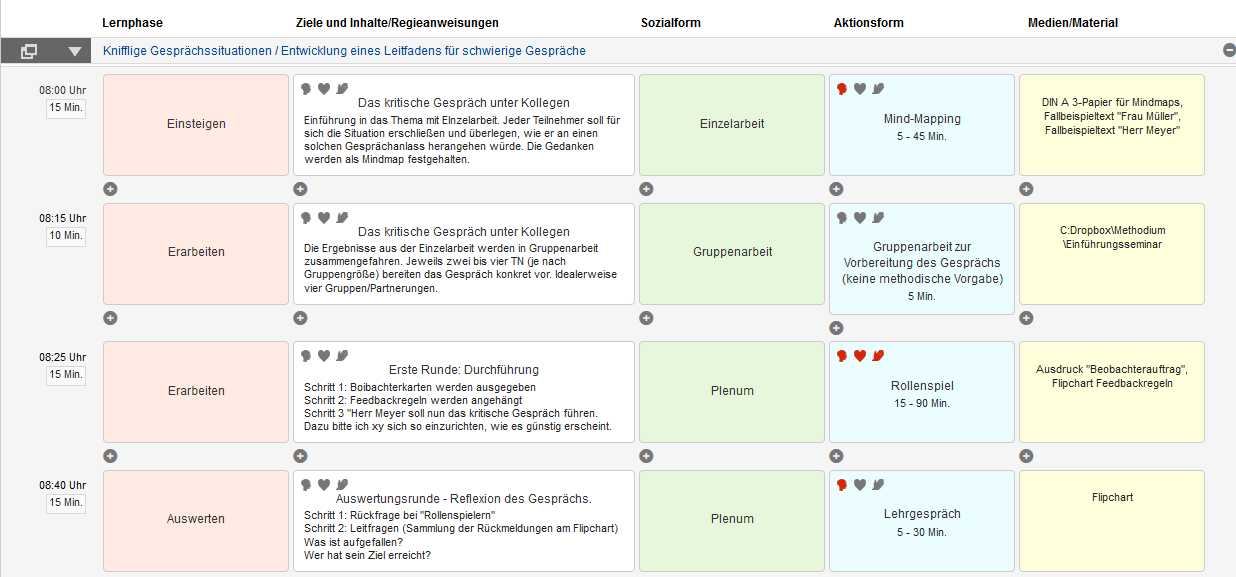Add a material entry below the Dropbox path card

1026,318
